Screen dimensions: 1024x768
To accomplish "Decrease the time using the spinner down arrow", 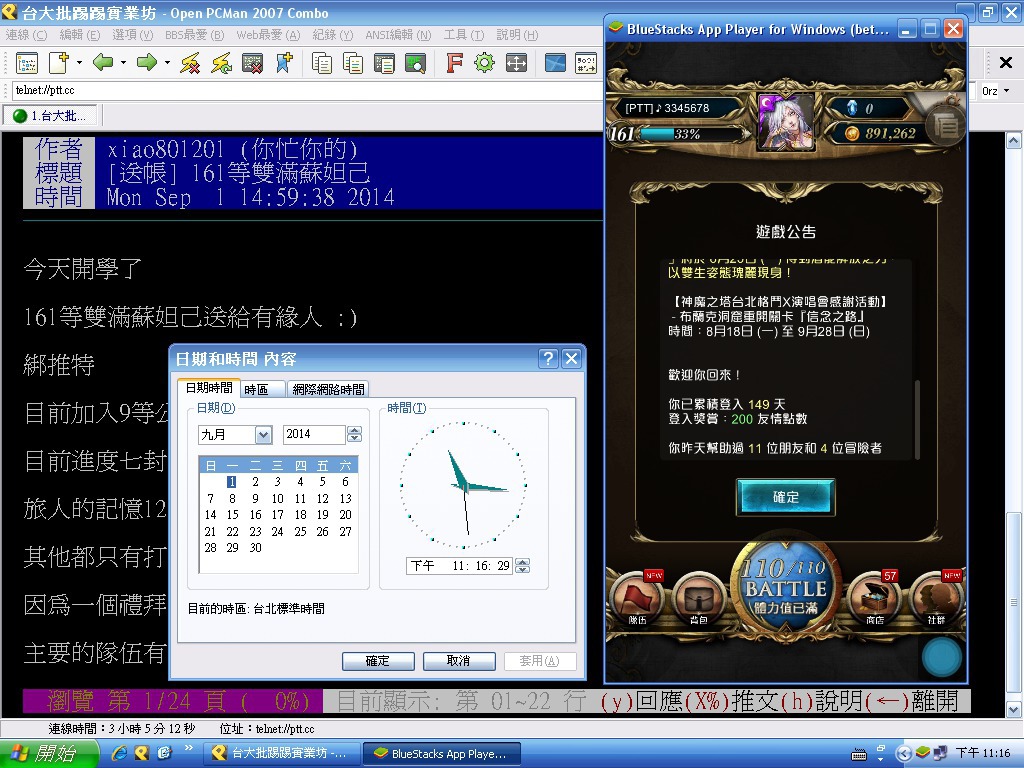I will (521, 570).
